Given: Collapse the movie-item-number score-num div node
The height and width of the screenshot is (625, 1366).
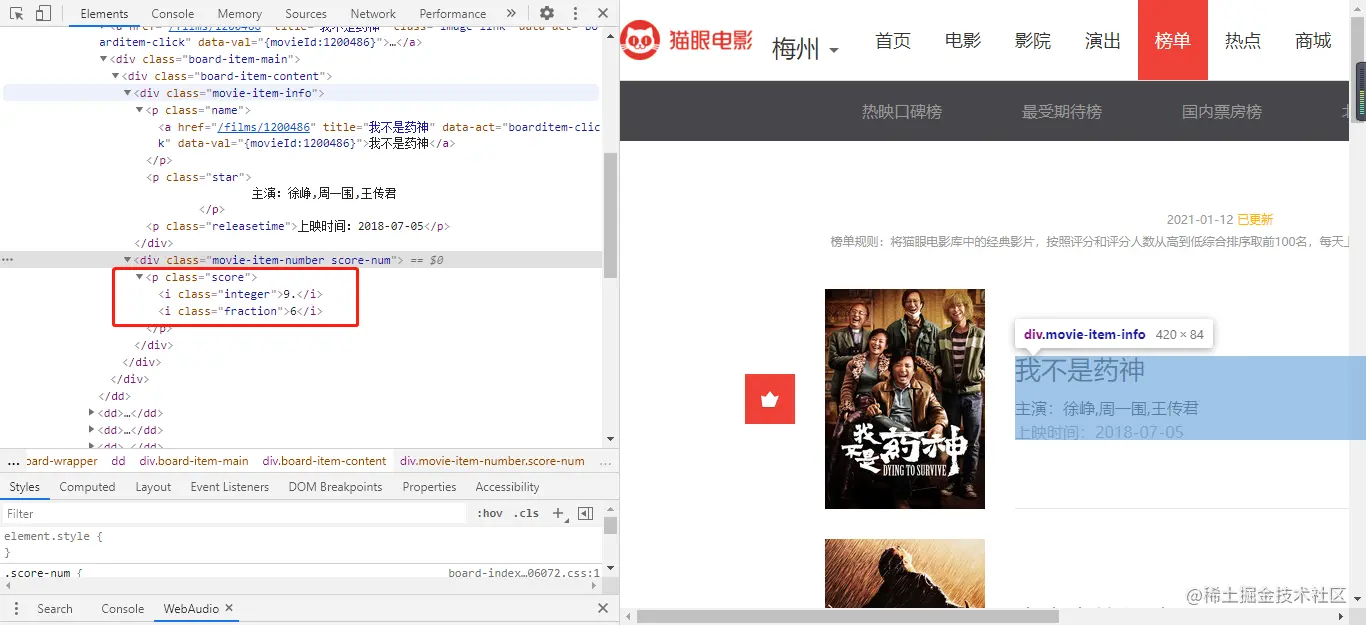Looking at the screenshot, I should pyautogui.click(x=127, y=260).
